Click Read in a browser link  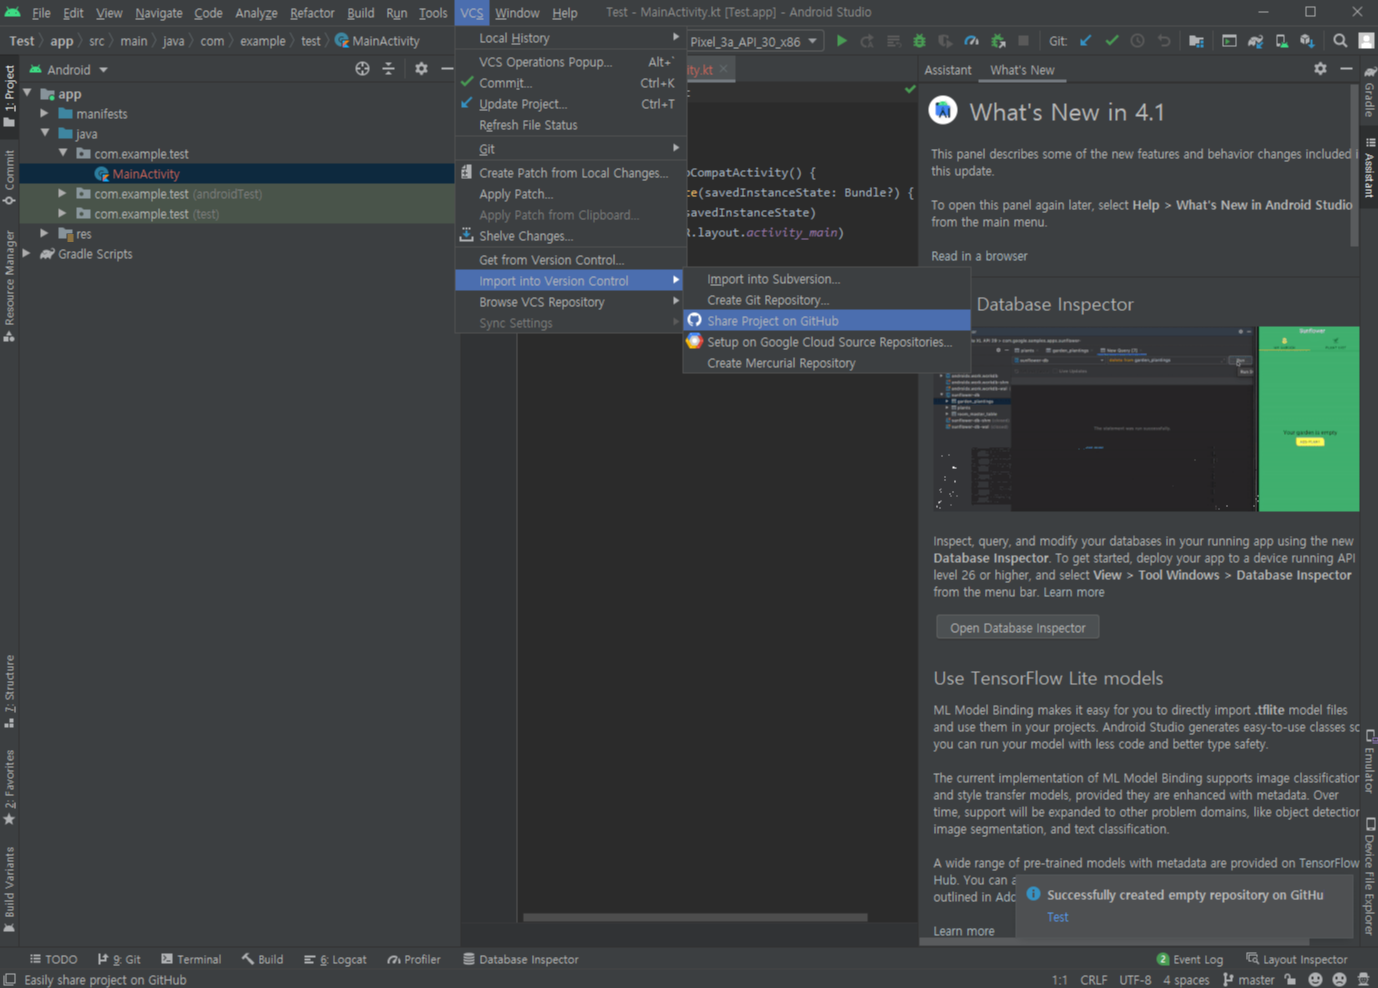tap(979, 256)
